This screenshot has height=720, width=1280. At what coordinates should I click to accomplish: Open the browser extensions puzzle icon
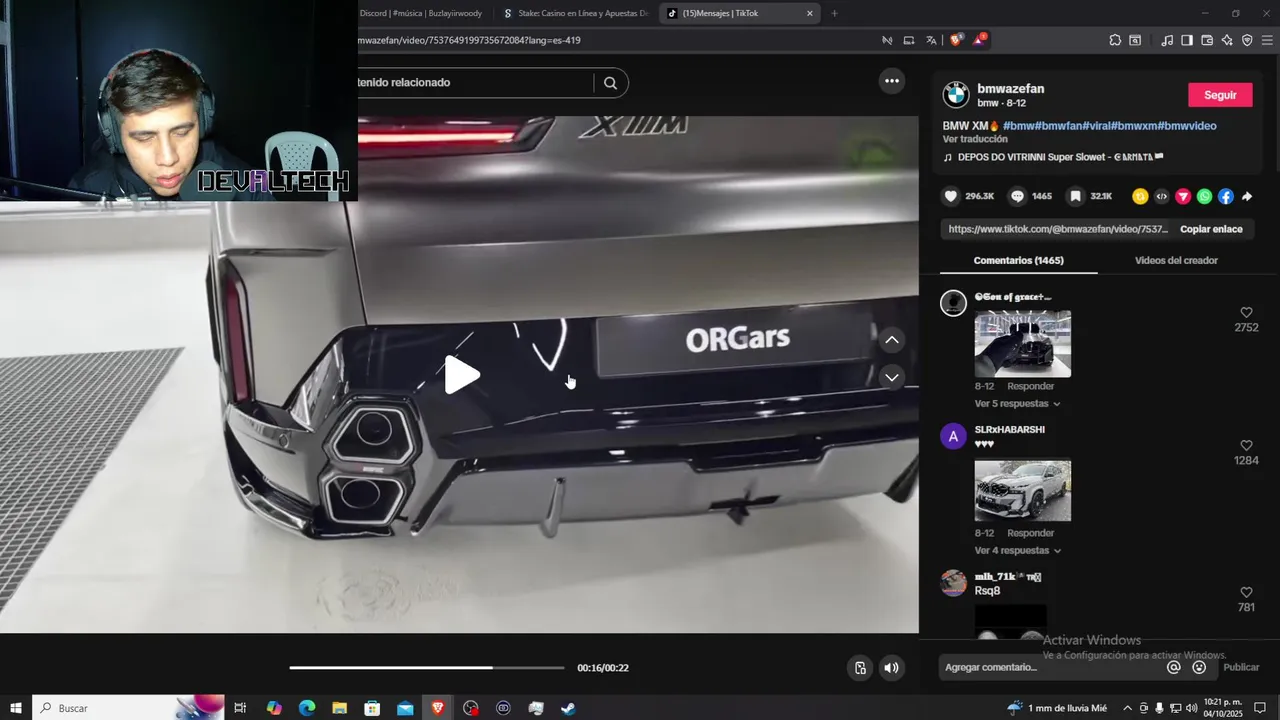[x=1115, y=40]
